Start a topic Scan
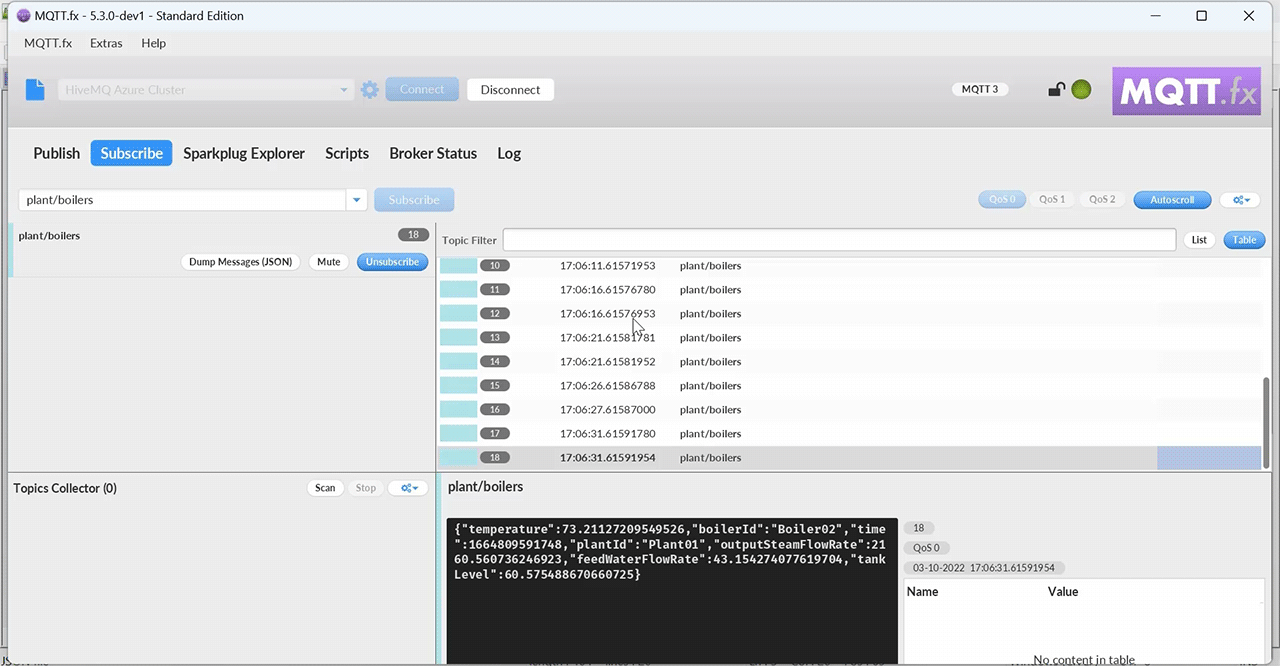The height and width of the screenshot is (666, 1280). (325, 488)
